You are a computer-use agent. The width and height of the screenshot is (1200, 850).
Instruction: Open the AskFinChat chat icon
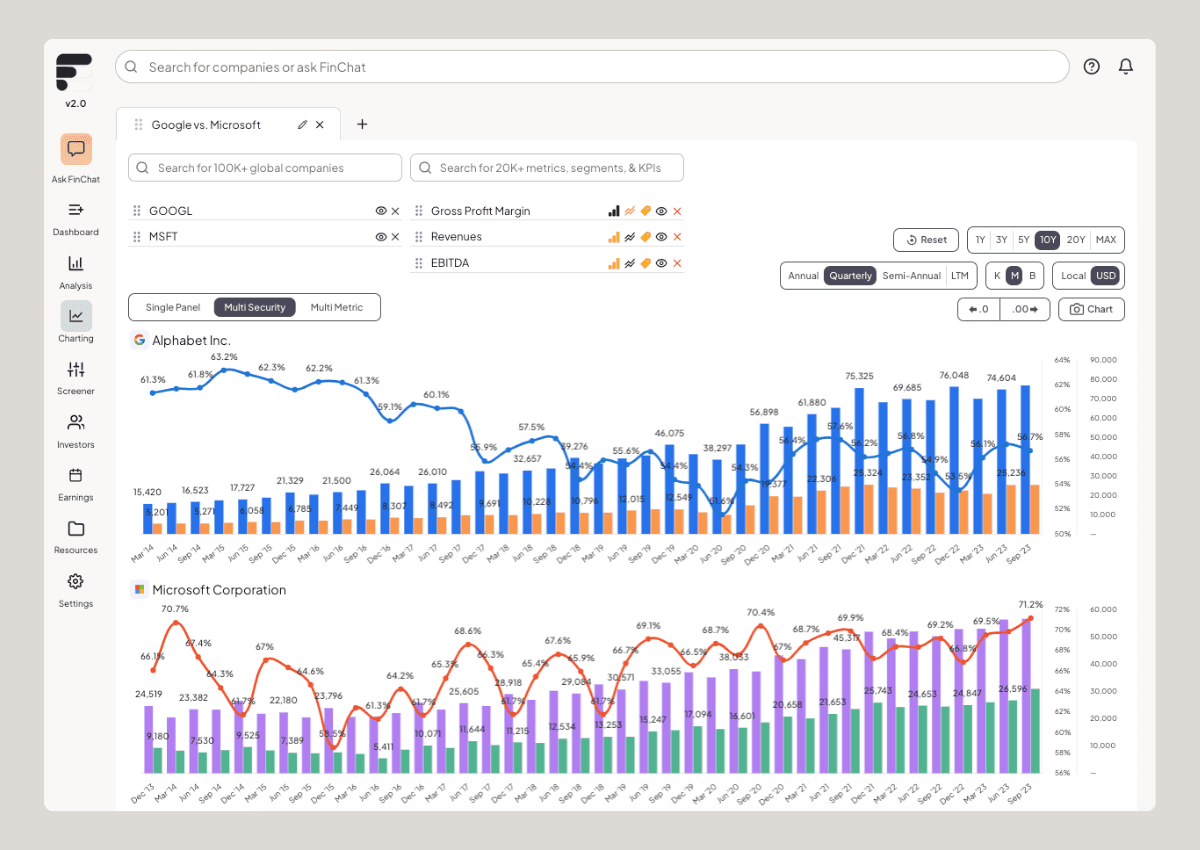[x=76, y=150]
